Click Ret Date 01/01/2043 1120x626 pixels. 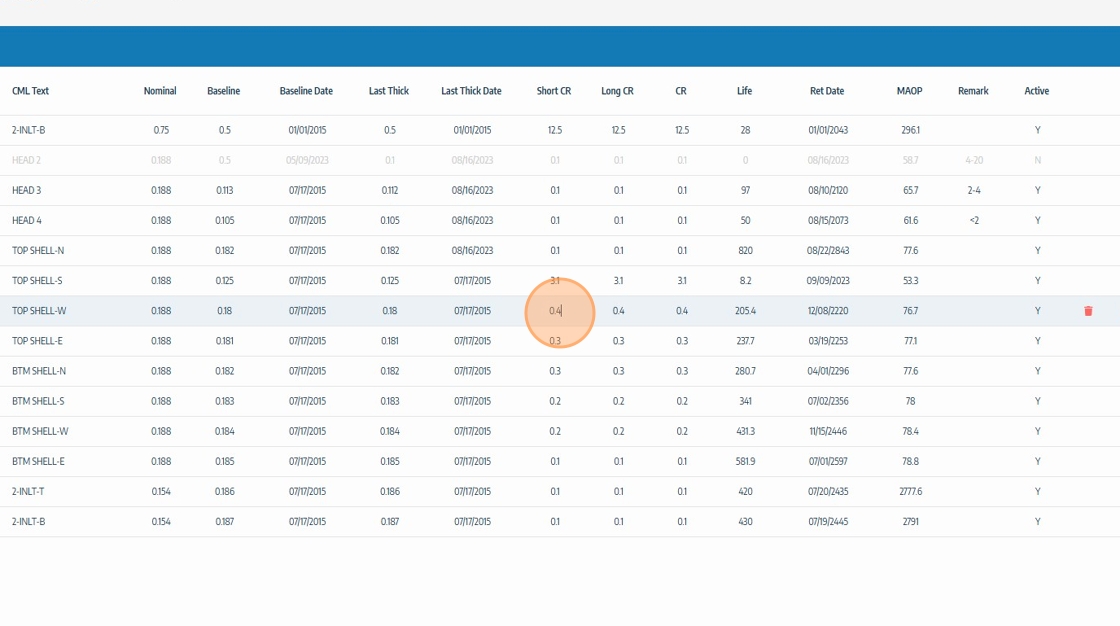click(x=828, y=130)
